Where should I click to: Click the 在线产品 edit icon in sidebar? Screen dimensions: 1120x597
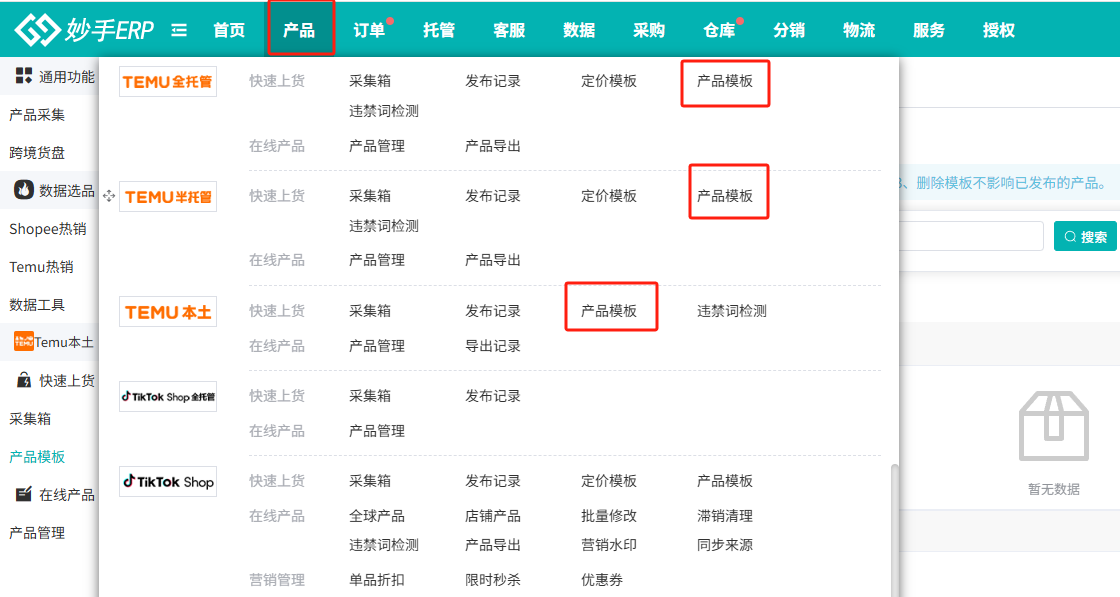pos(24,493)
